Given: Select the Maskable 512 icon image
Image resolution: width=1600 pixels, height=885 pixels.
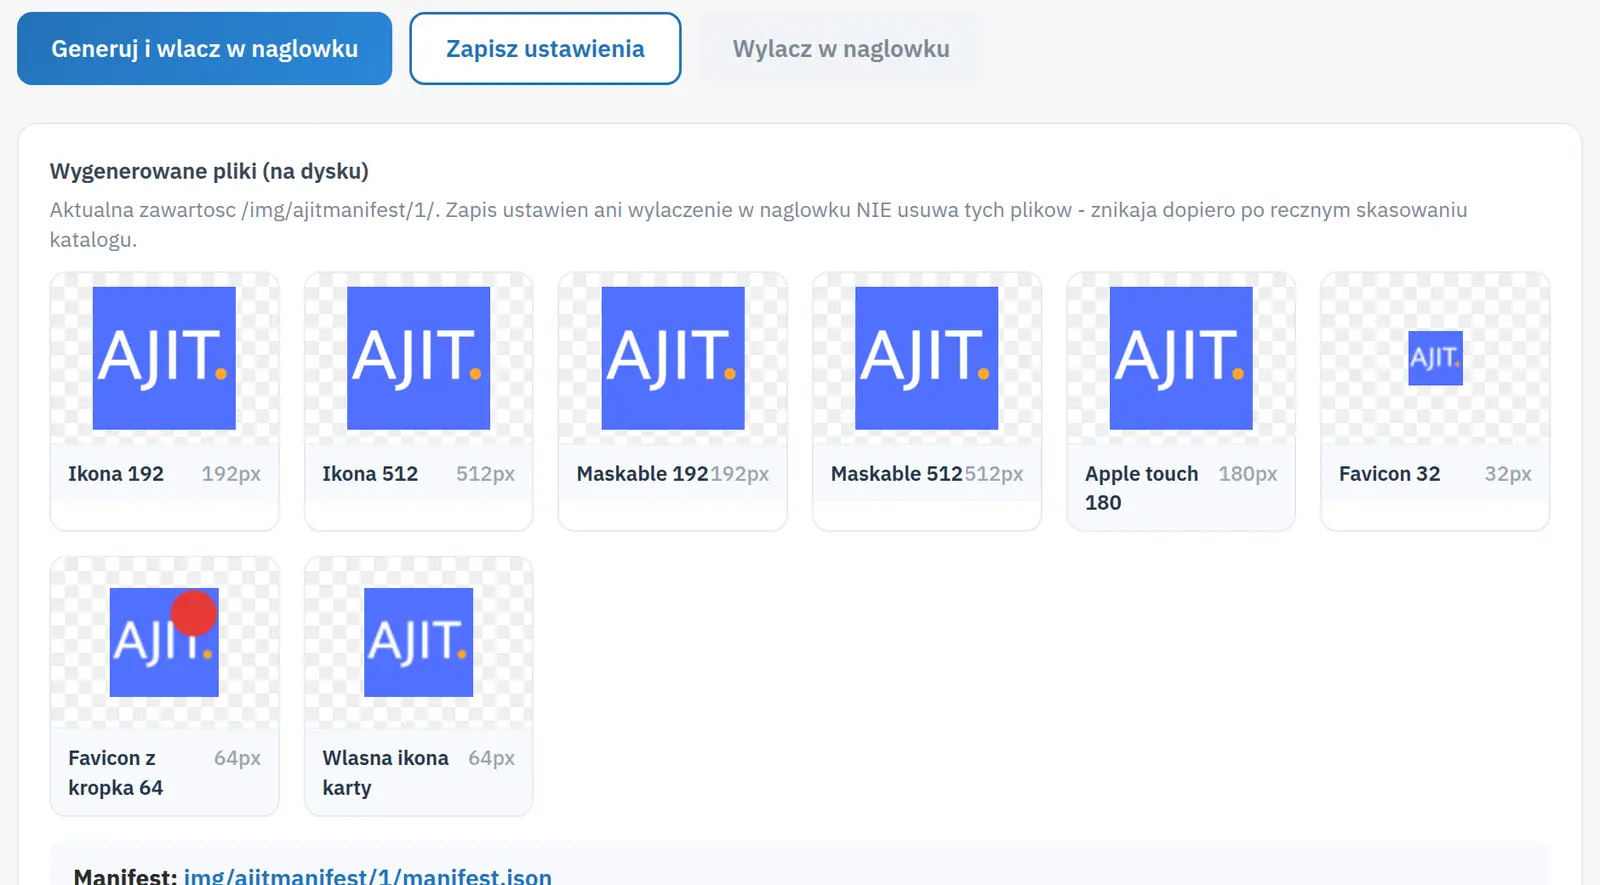Looking at the screenshot, I should click(x=927, y=358).
